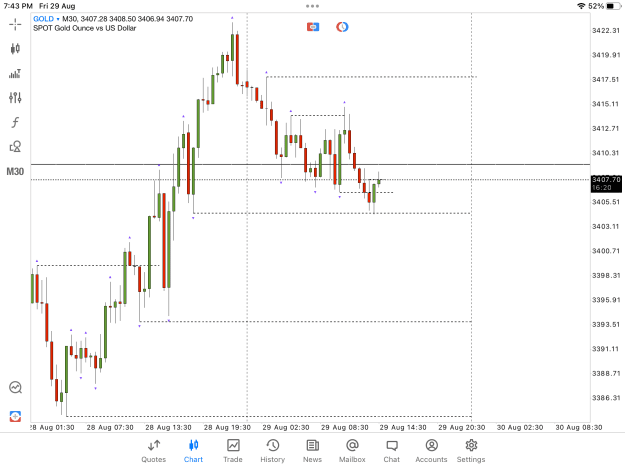Tap the Wi-Fi status icon

pyautogui.click(x=581, y=6)
